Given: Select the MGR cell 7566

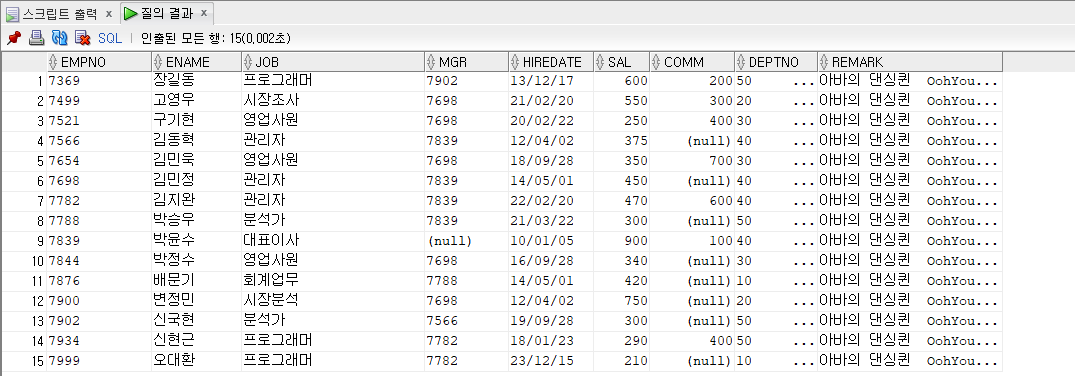Looking at the screenshot, I should tap(466, 320).
